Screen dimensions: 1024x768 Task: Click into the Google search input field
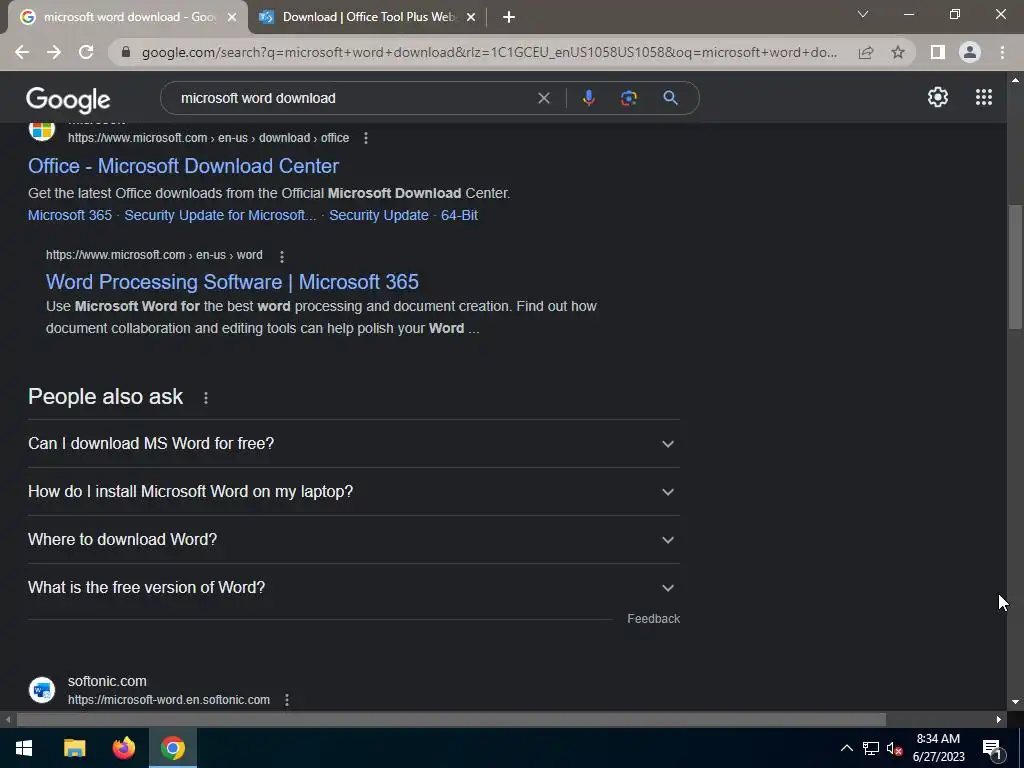click(x=353, y=98)
